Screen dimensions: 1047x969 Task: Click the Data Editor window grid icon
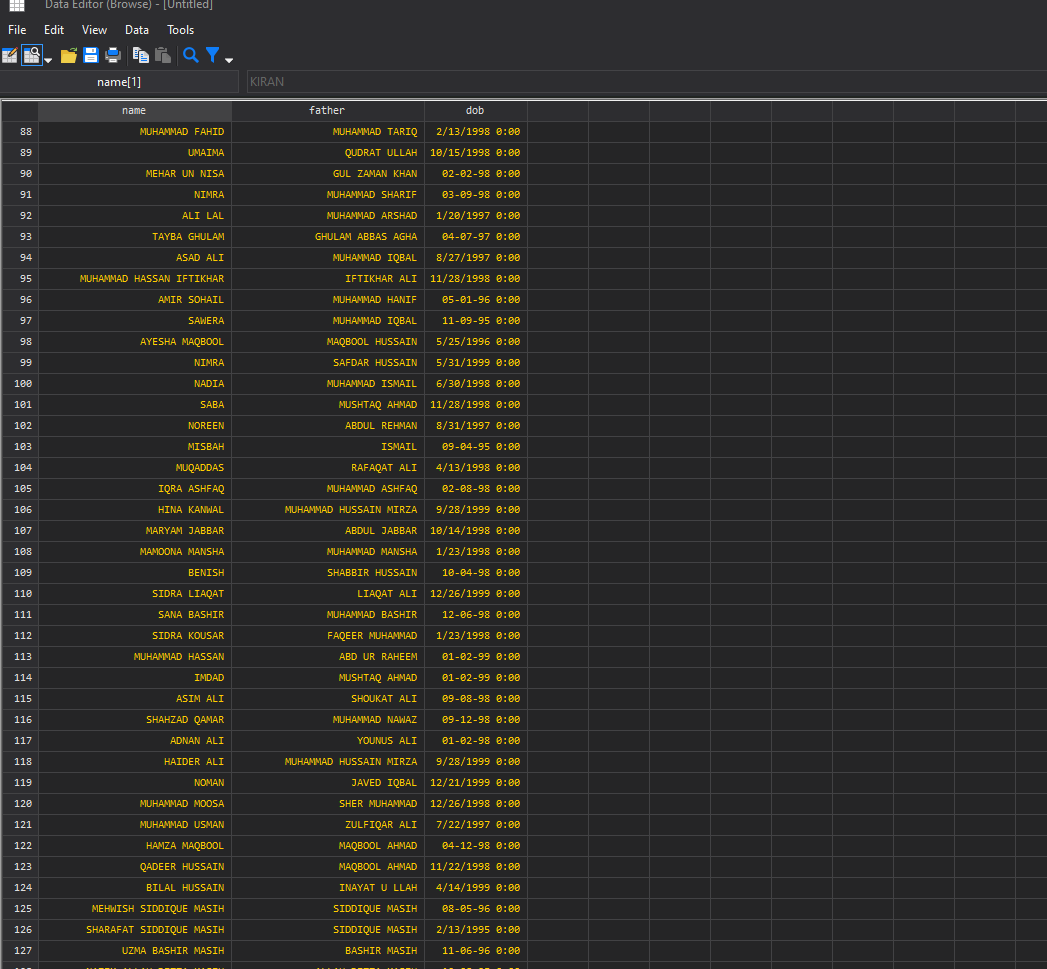click(17, 5)
